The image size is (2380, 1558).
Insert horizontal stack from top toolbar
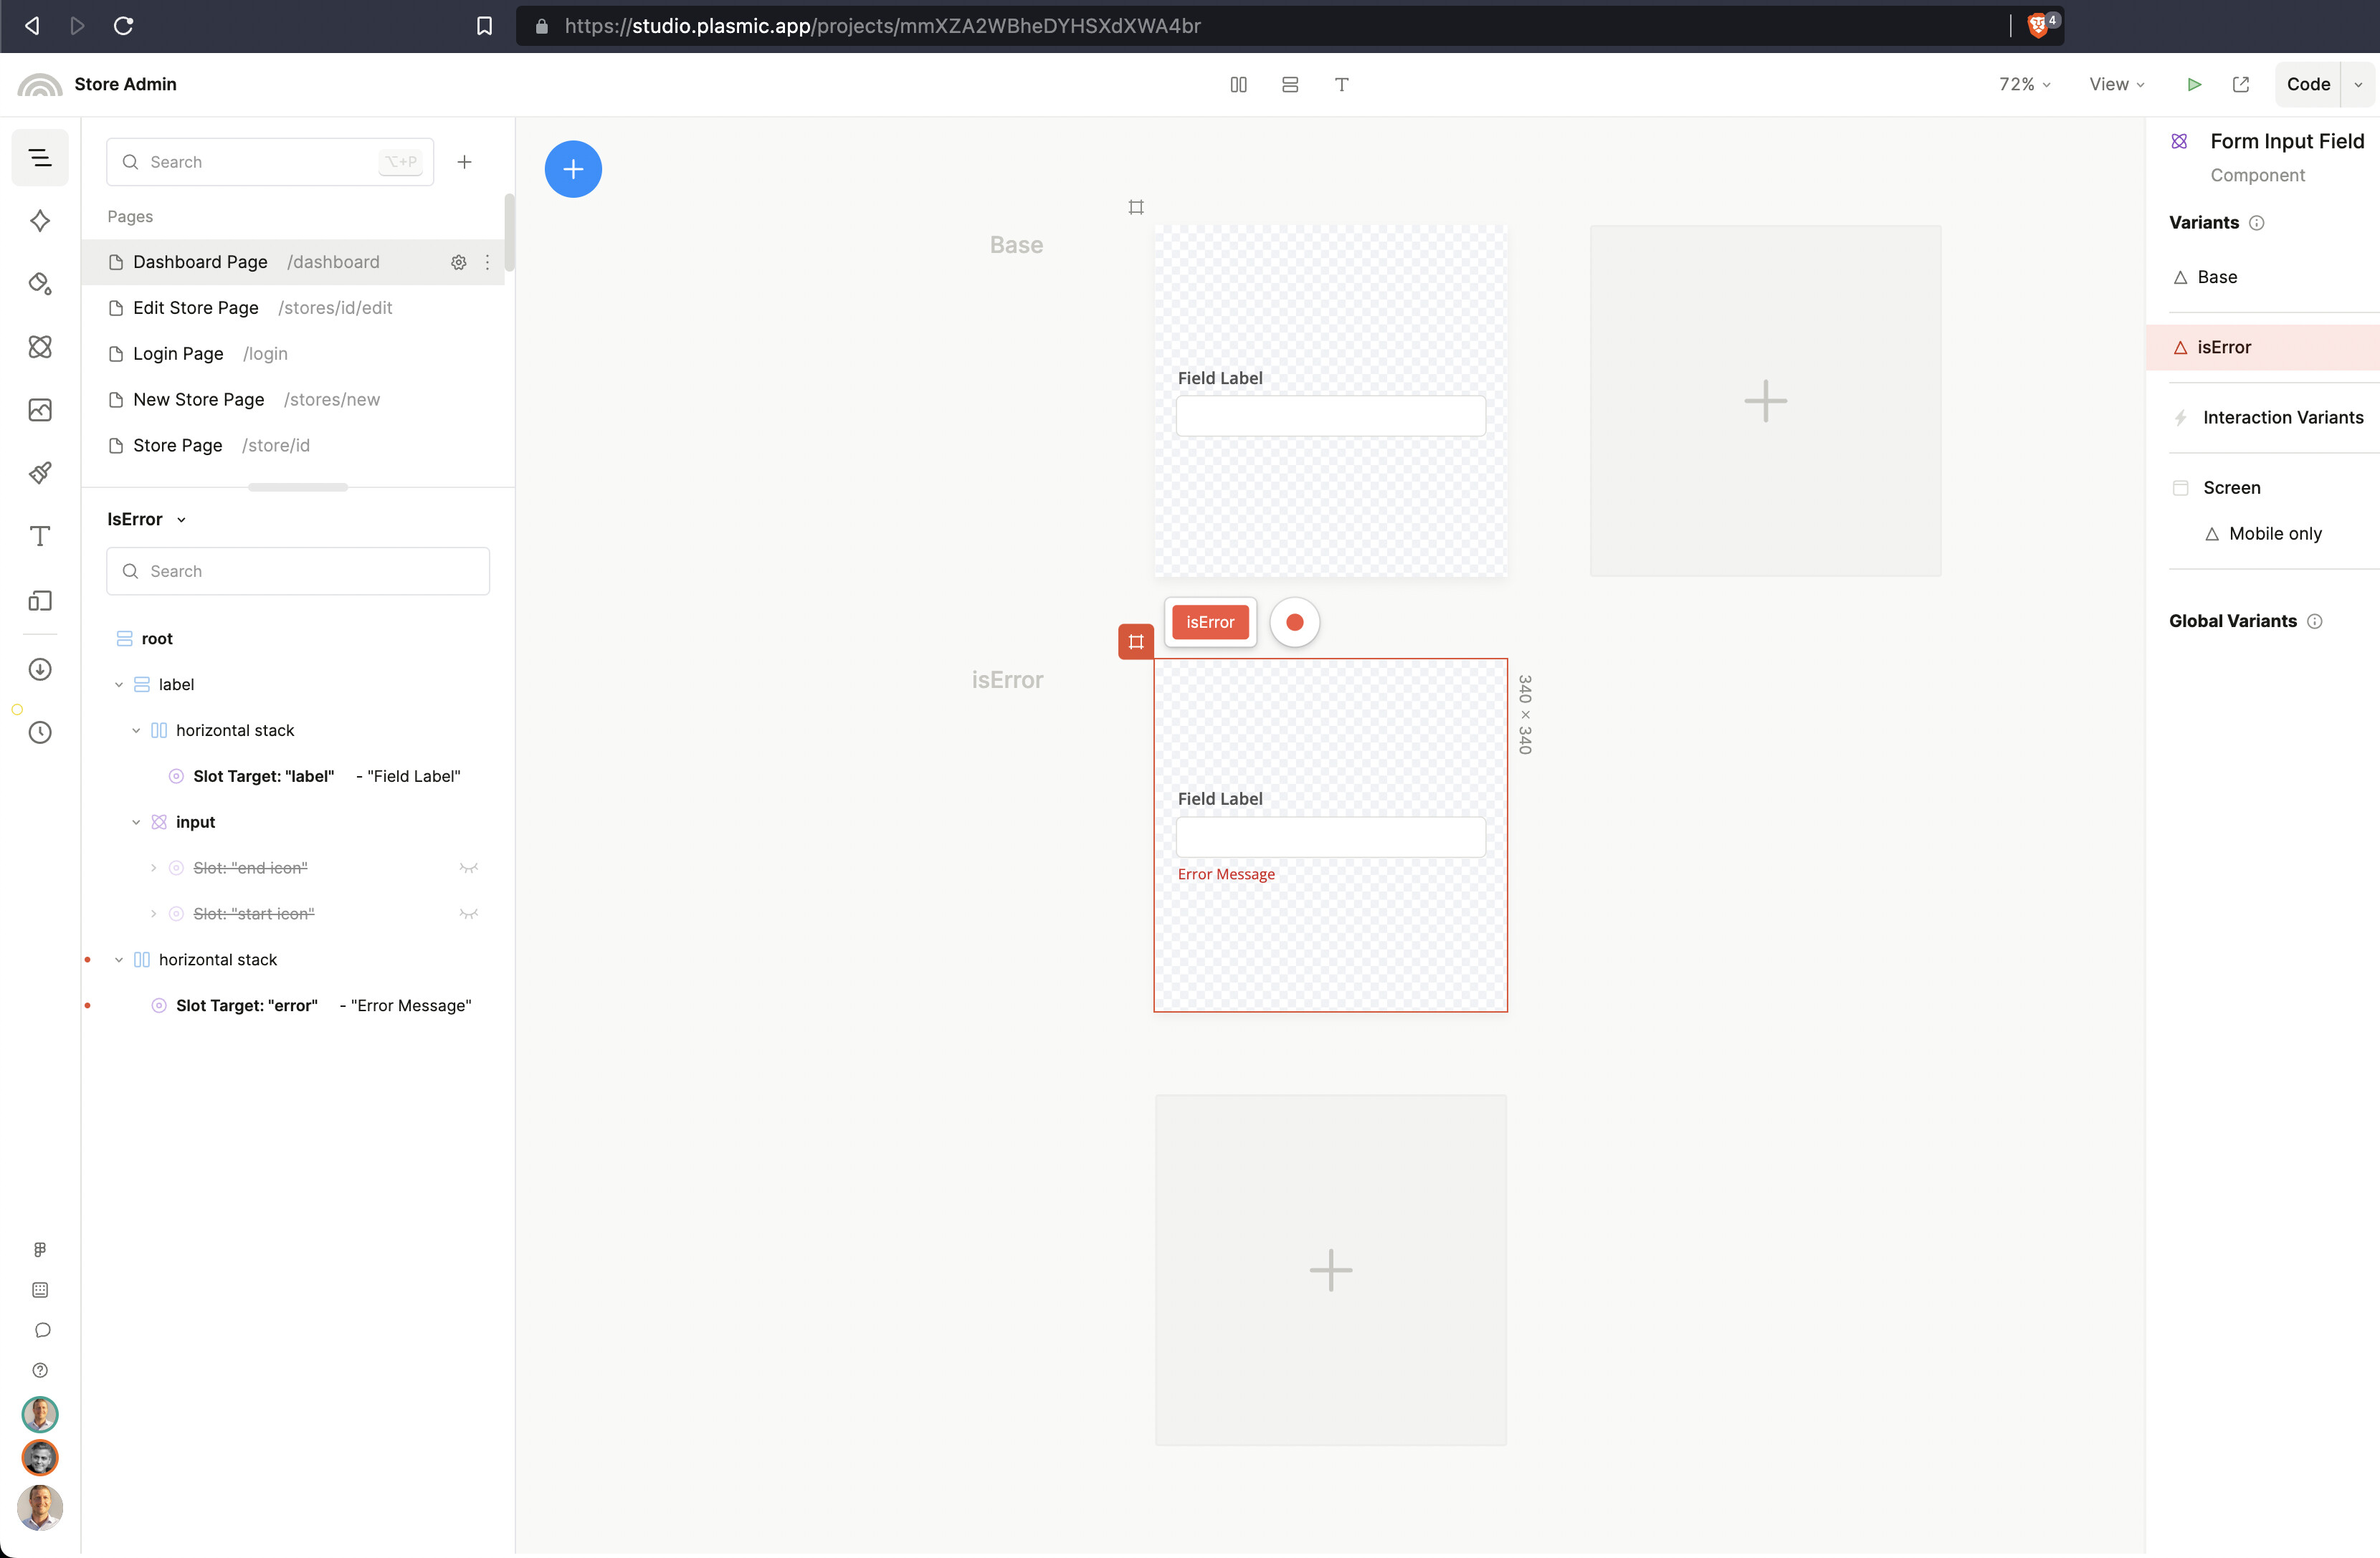[1238, 84]
